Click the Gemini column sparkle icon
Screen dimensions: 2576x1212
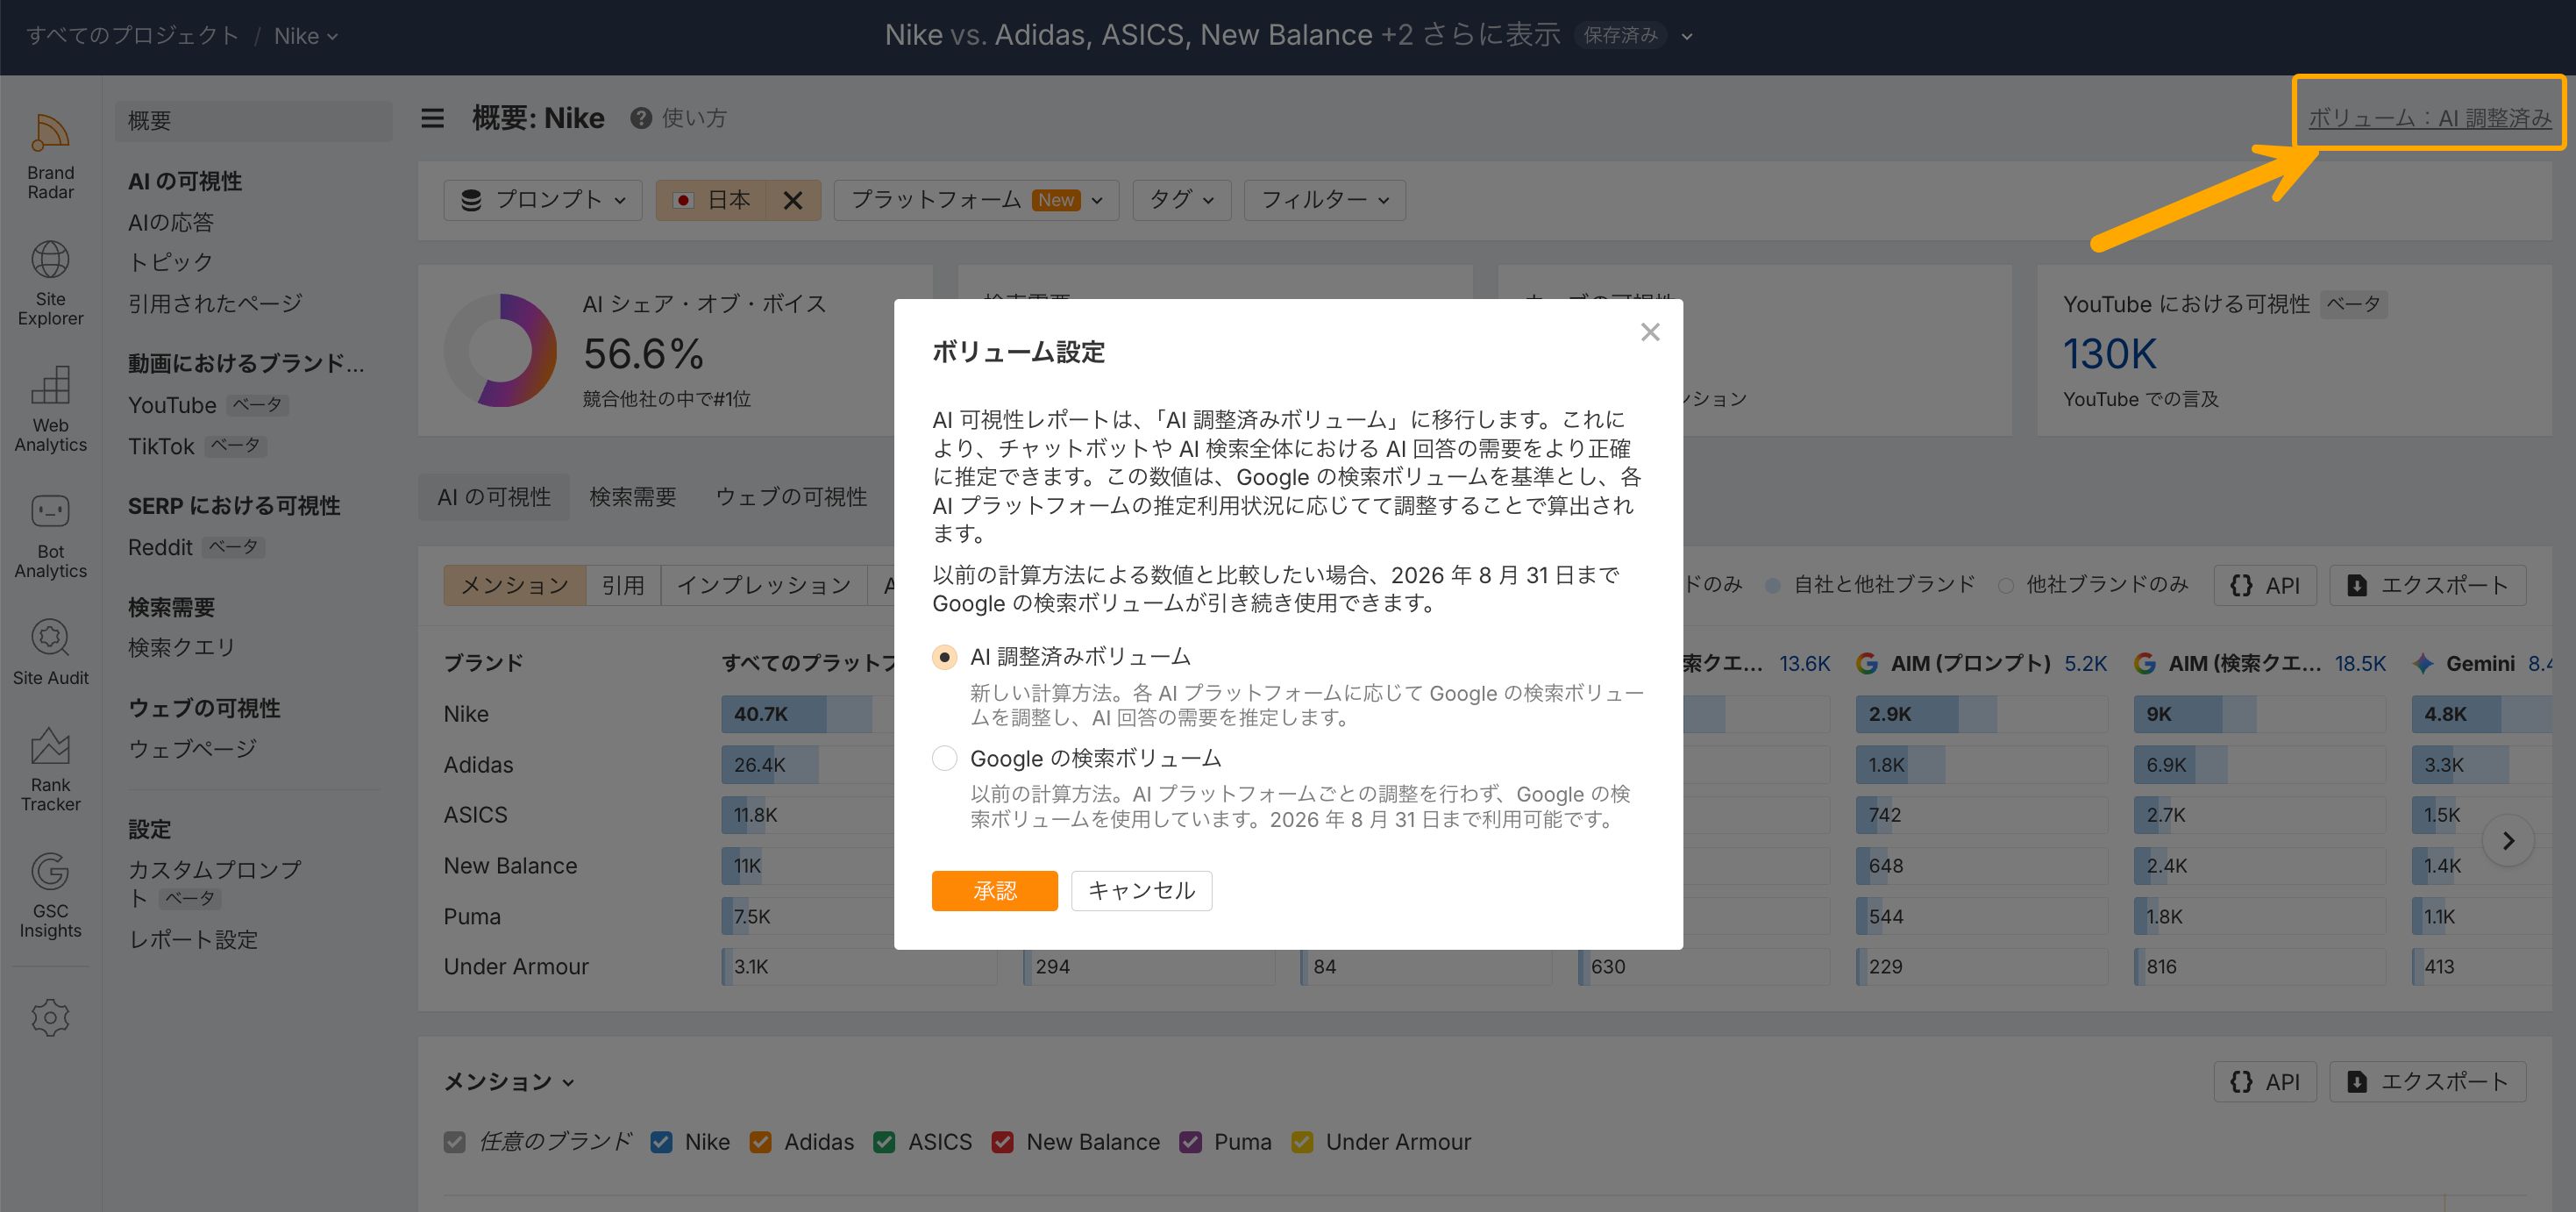[x=2423, y=663]
